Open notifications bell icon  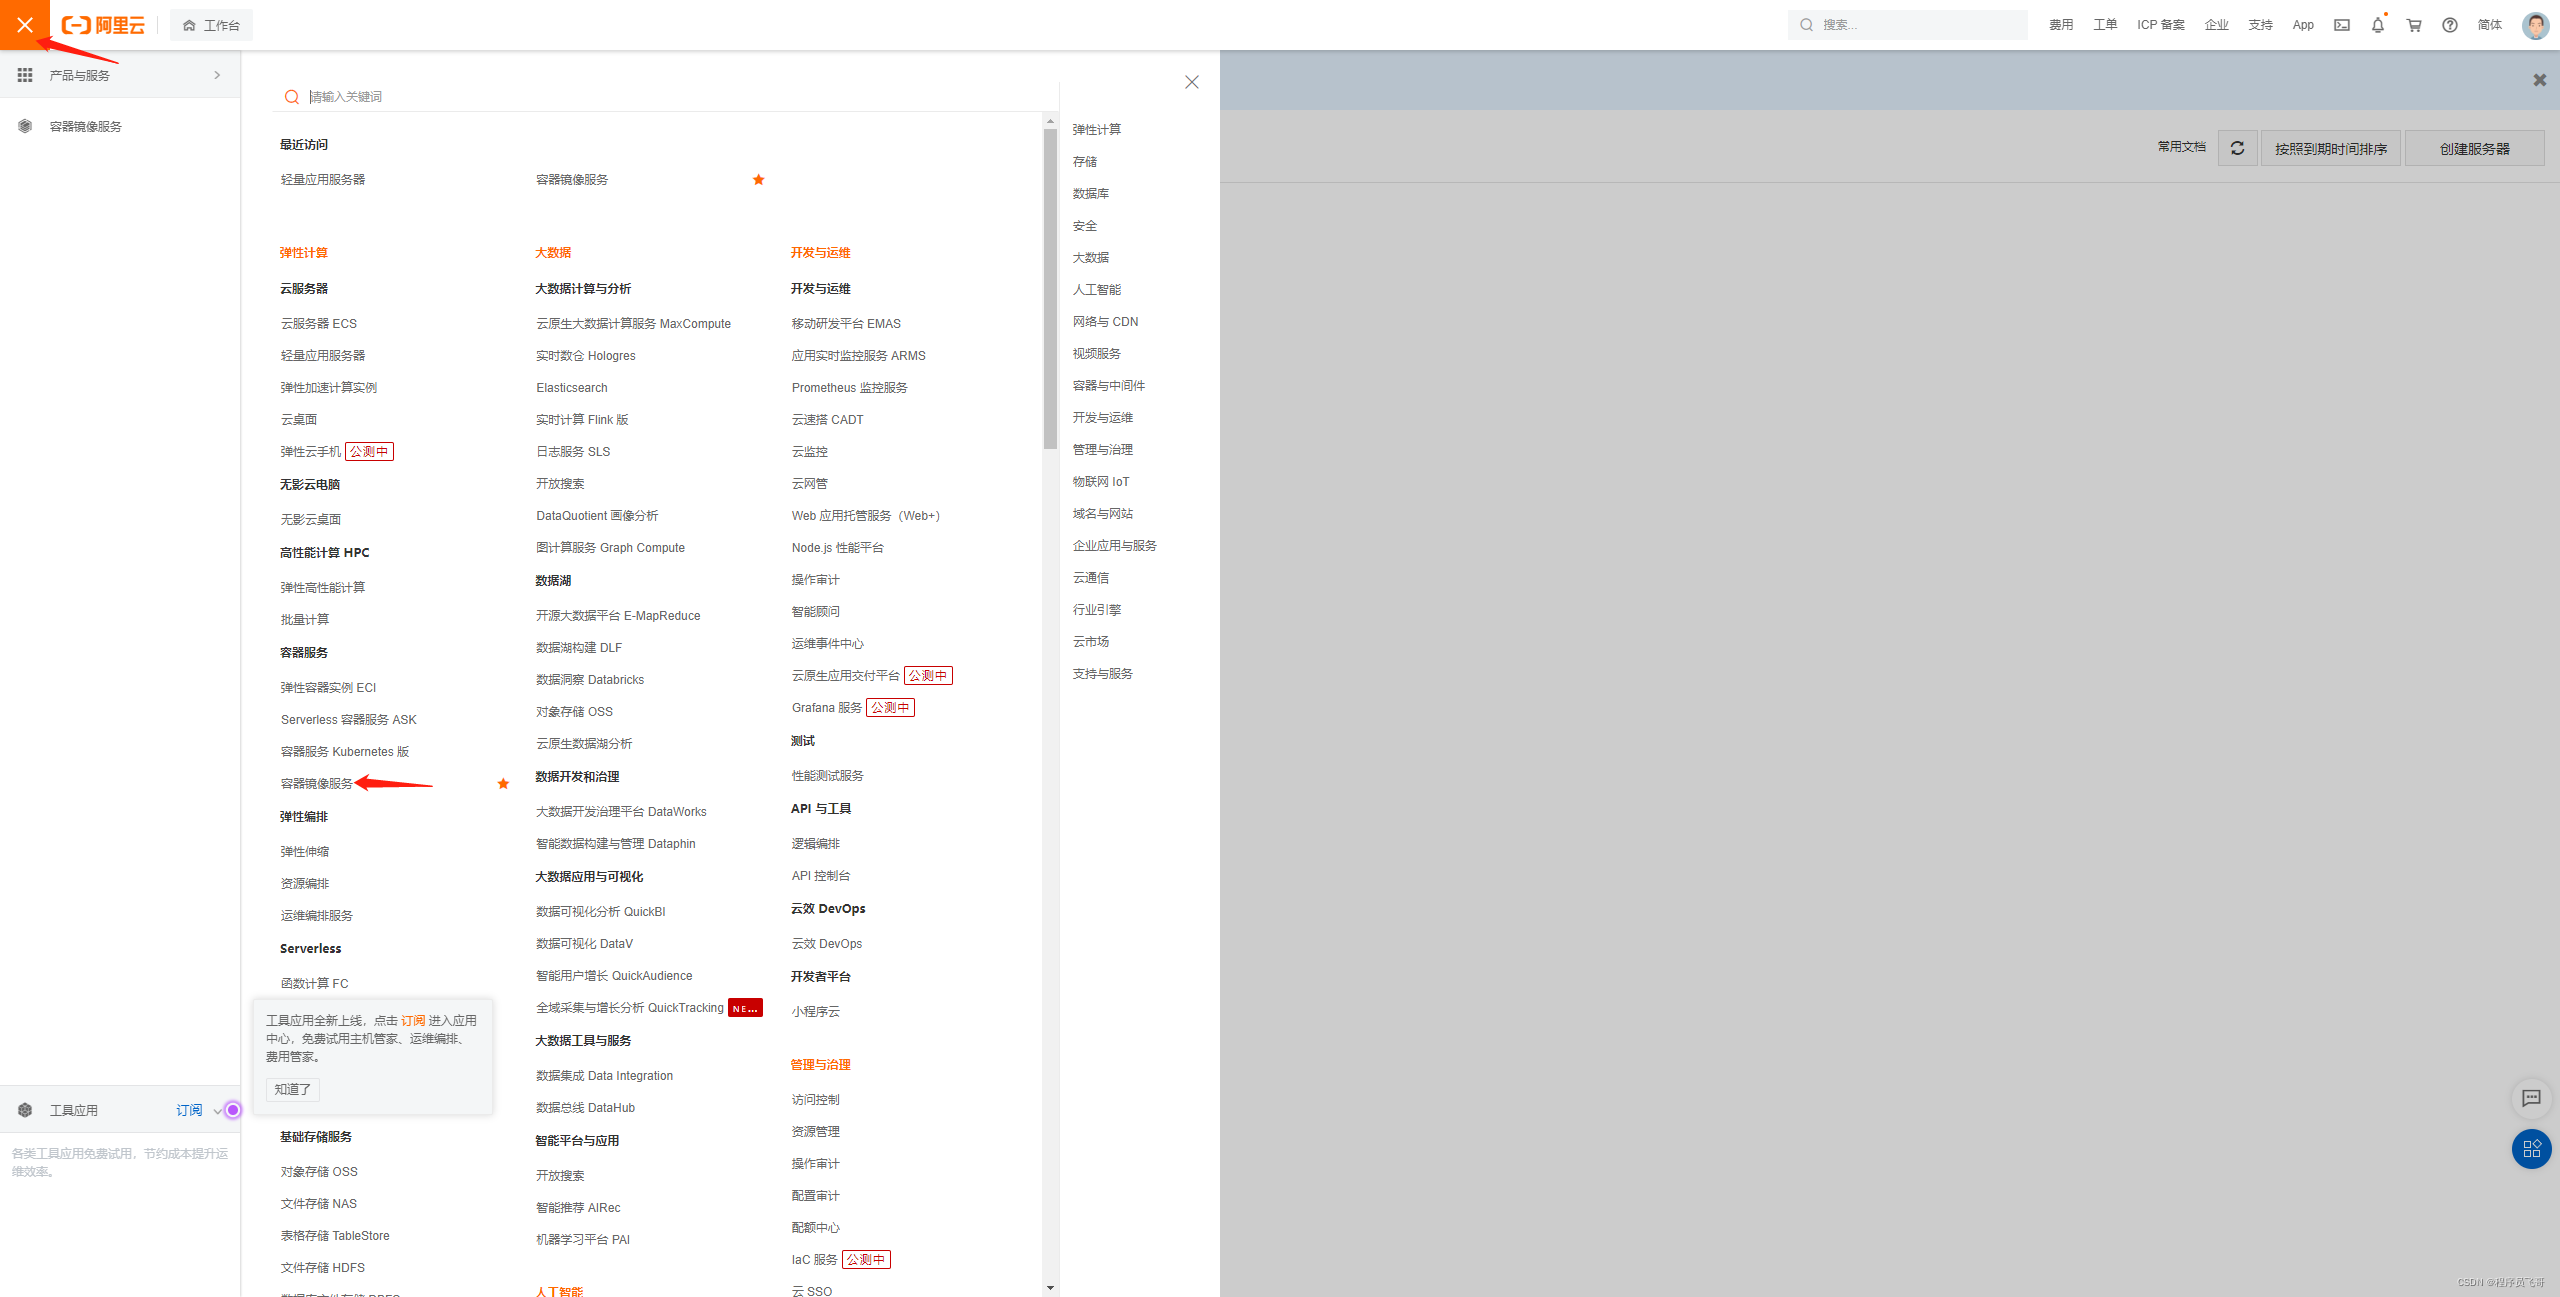pyautogui.click(x=2378, y=25)
